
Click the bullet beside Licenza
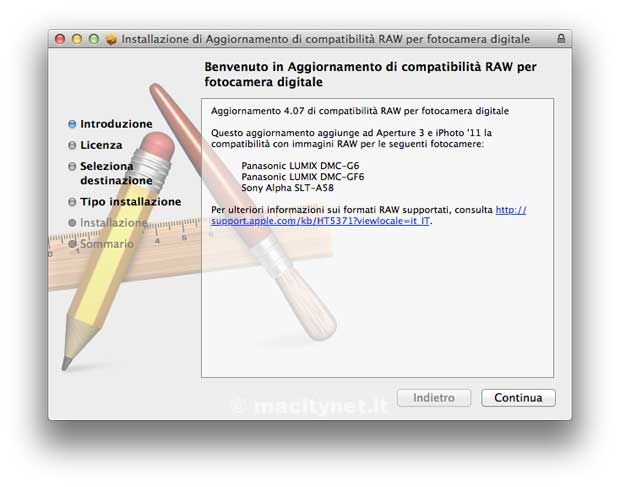(72, 145)
